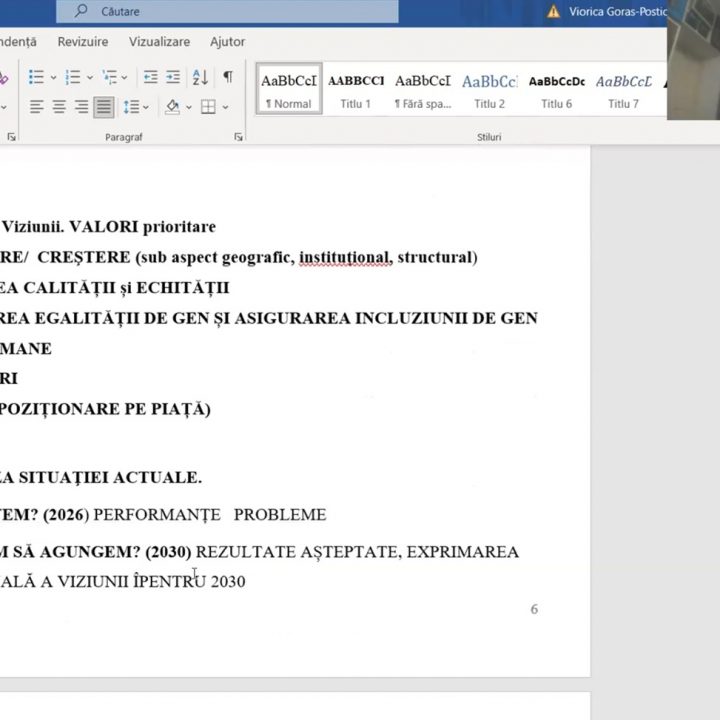Decrease the paragraph indent
Image resolution: width=720 pixels, height=720 pixels.
click(150, 77)
